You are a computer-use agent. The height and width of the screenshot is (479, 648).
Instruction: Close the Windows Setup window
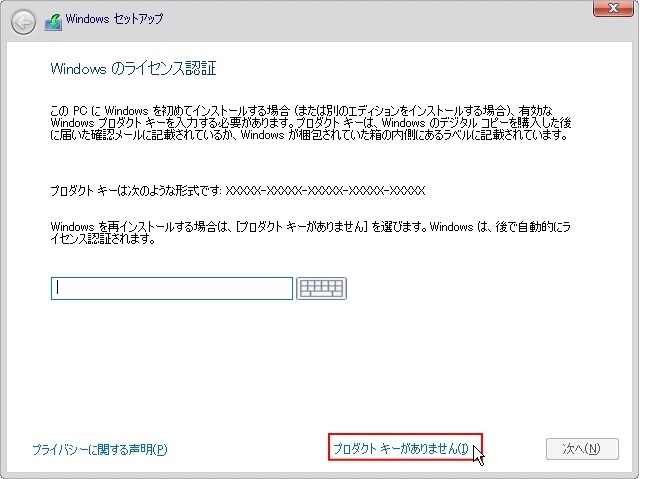pos(613,8)
